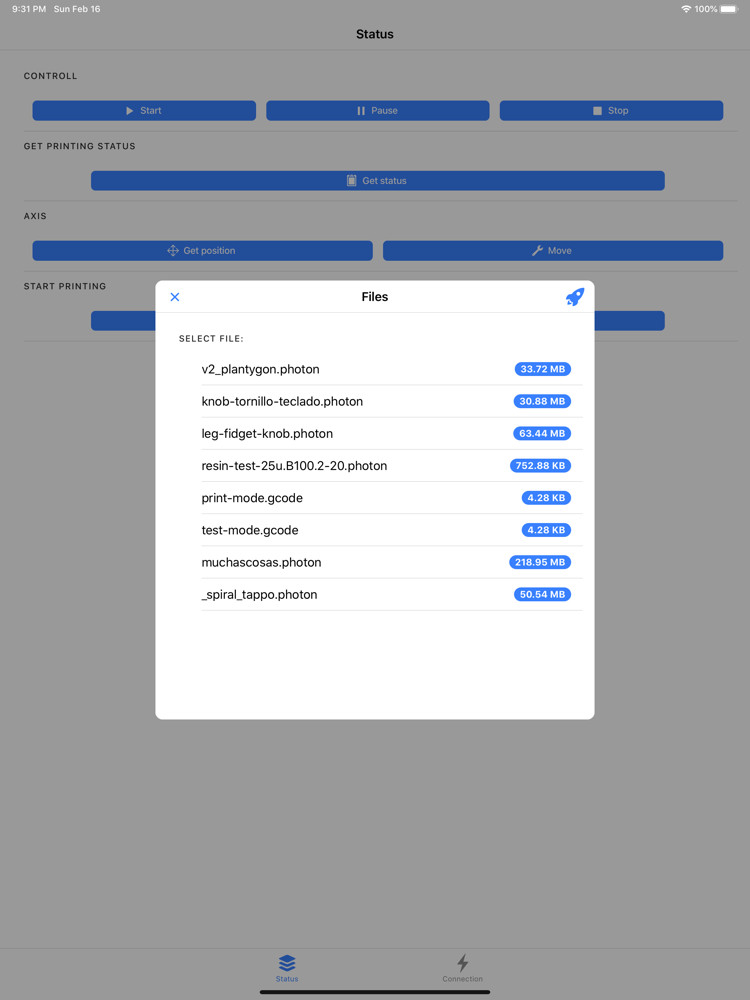Screen dimensions: 750x1000
Task: Click the 50.54 MB size badge
Action: click(543, 594)
